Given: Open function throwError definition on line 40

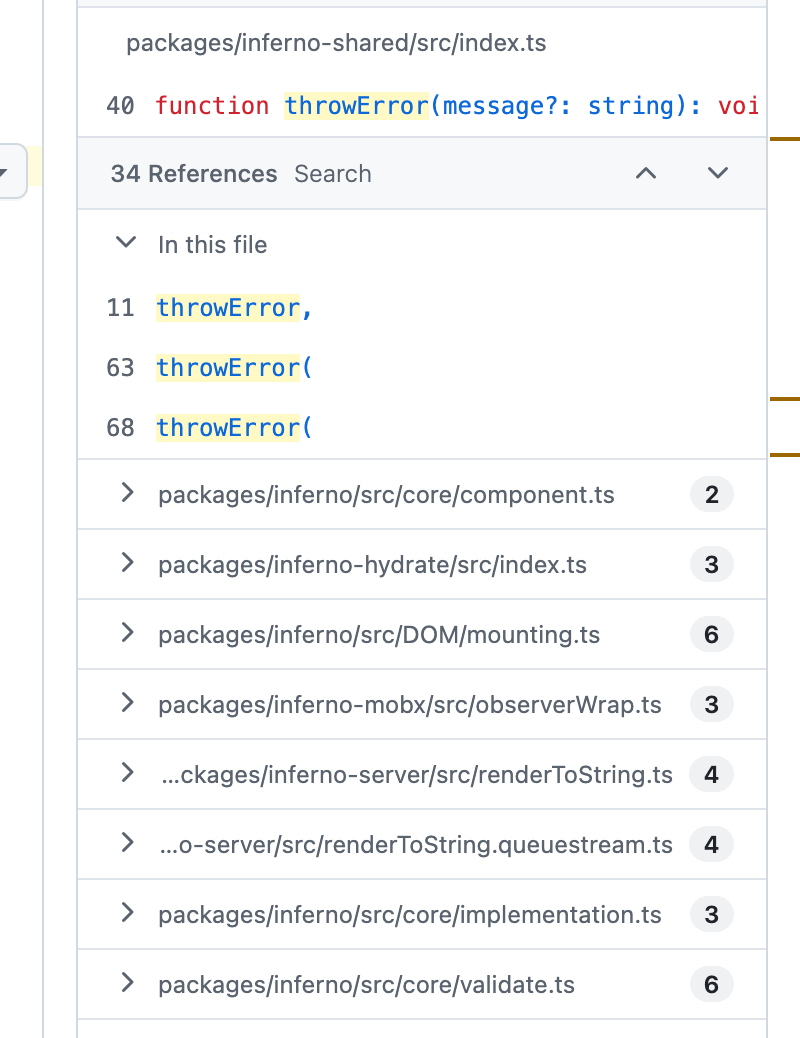Looking at the screenshot, I should [457, 106].
